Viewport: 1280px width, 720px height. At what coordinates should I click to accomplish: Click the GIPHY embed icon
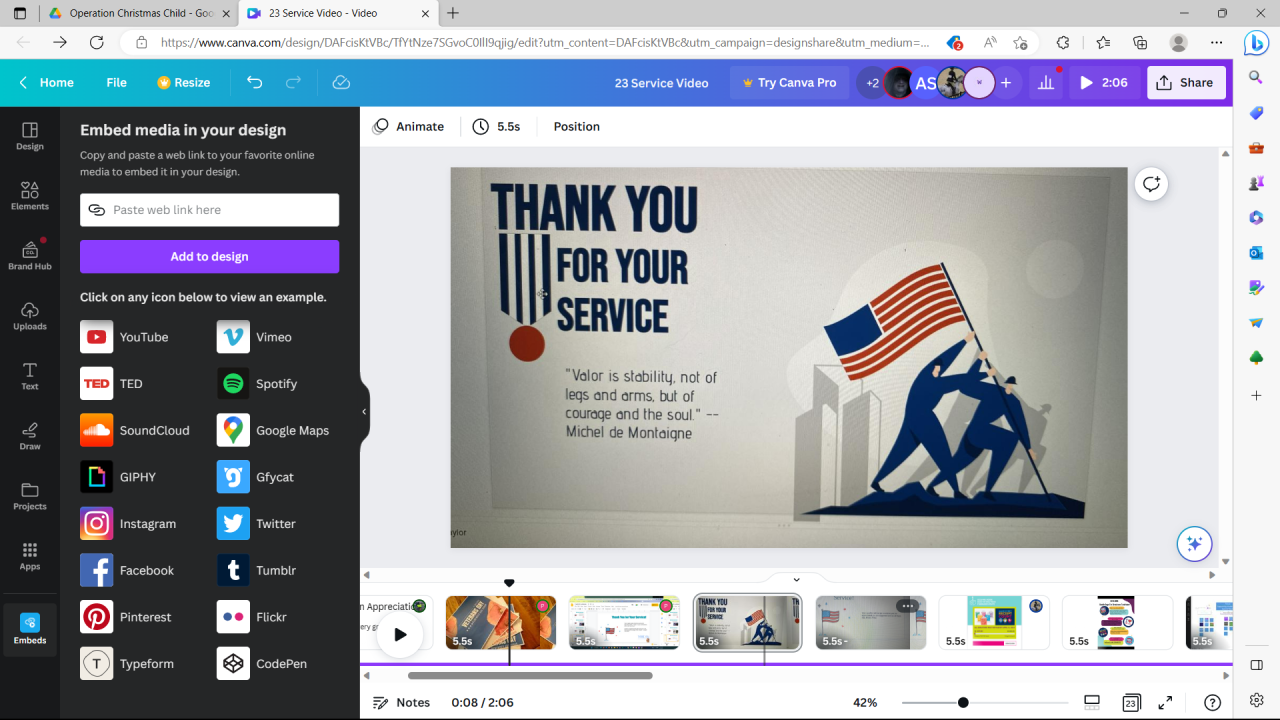[x=97, y=477]
